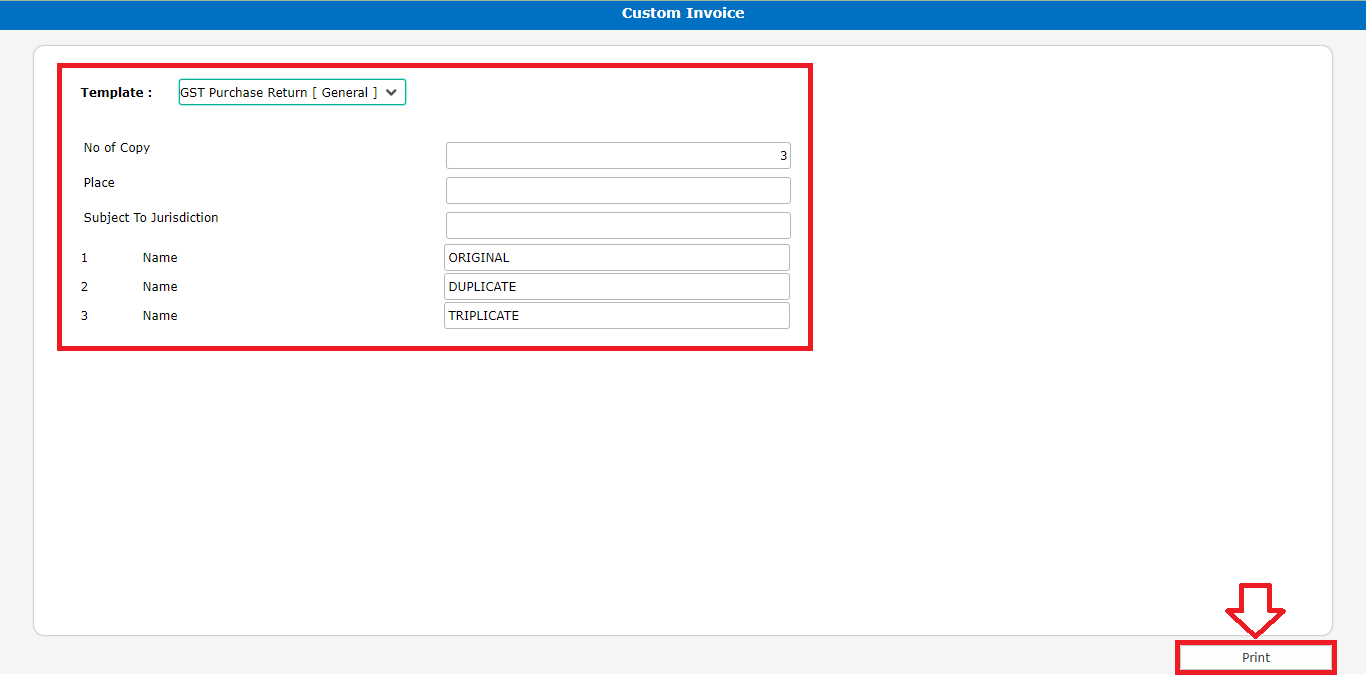The width and height of the screenshot is (1368, 677).
Task: Click the Name label in row 1
Action: click(x=160, y=258)
